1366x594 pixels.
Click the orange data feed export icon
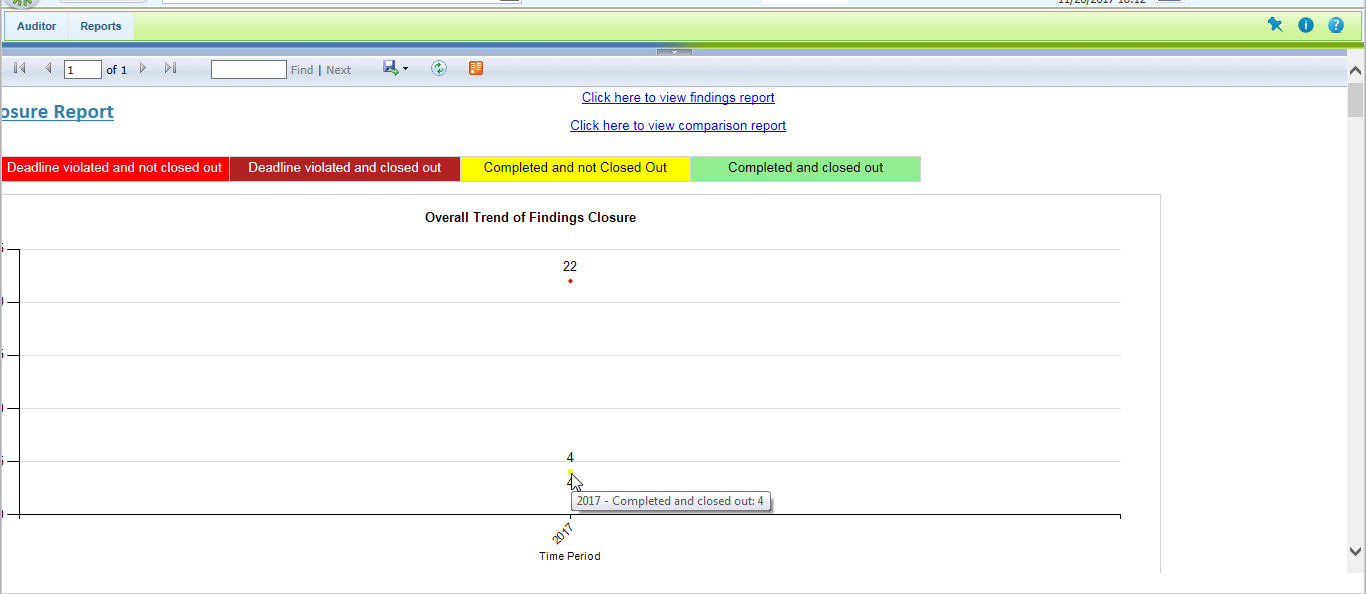[476, 68]
